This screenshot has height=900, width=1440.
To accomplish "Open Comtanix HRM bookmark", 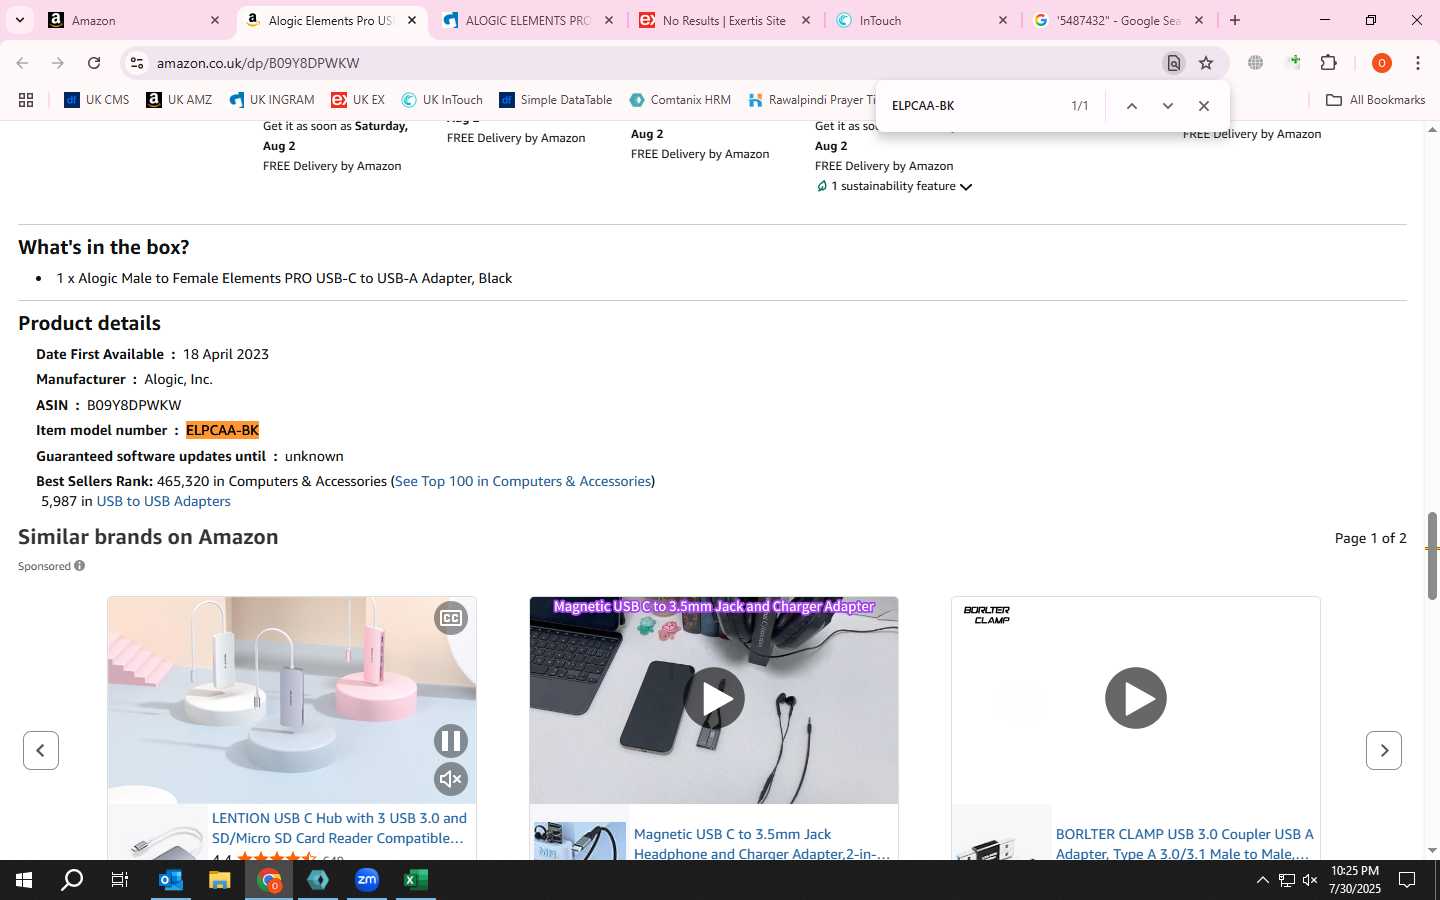I will [680, 100].
